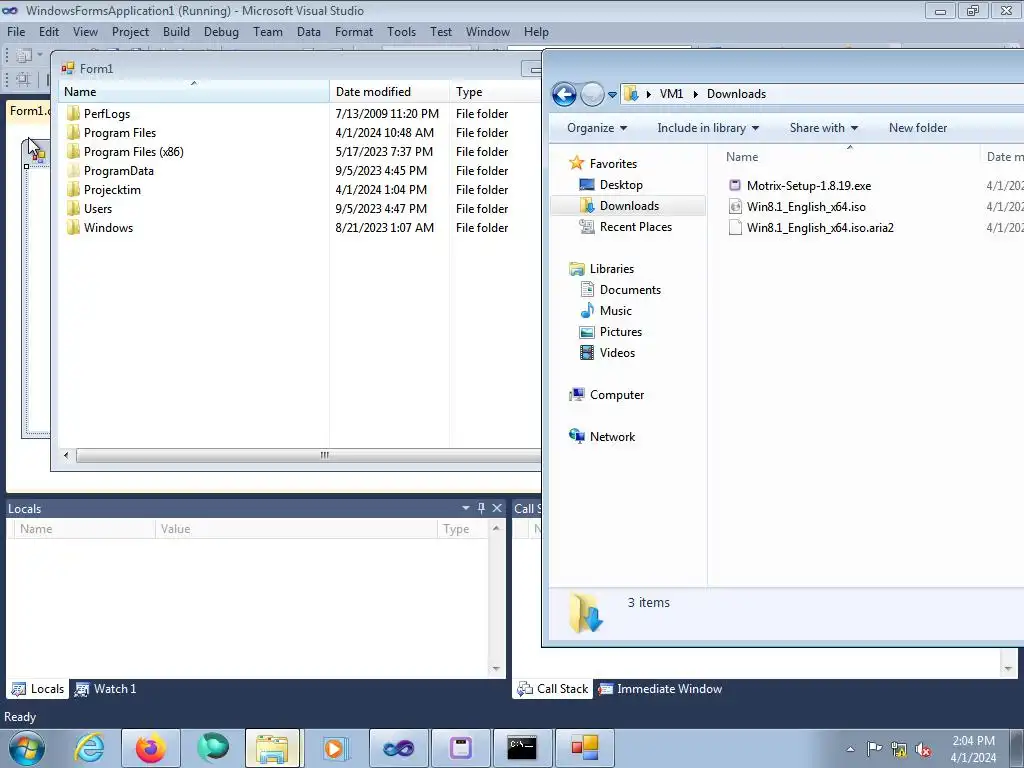Image resolution: width=1024 pixels, height=768 pixels.
Task: Open the Build menu
Action: [x=176, y=31]
